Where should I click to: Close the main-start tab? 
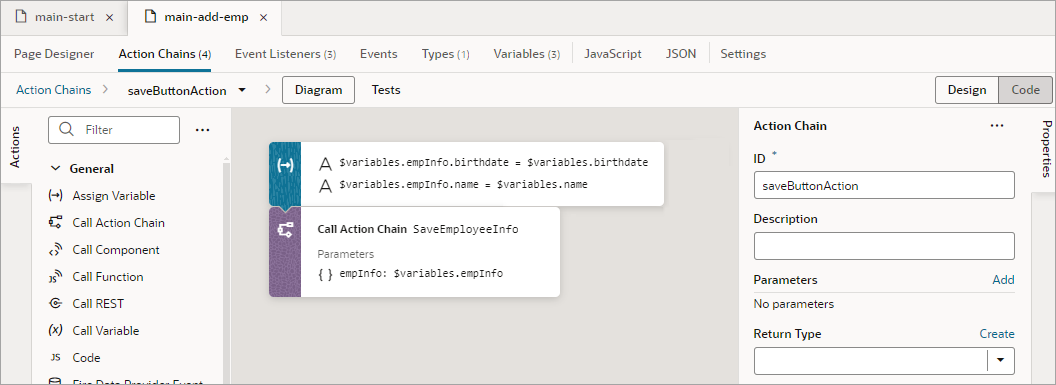(x=110, y=18)
